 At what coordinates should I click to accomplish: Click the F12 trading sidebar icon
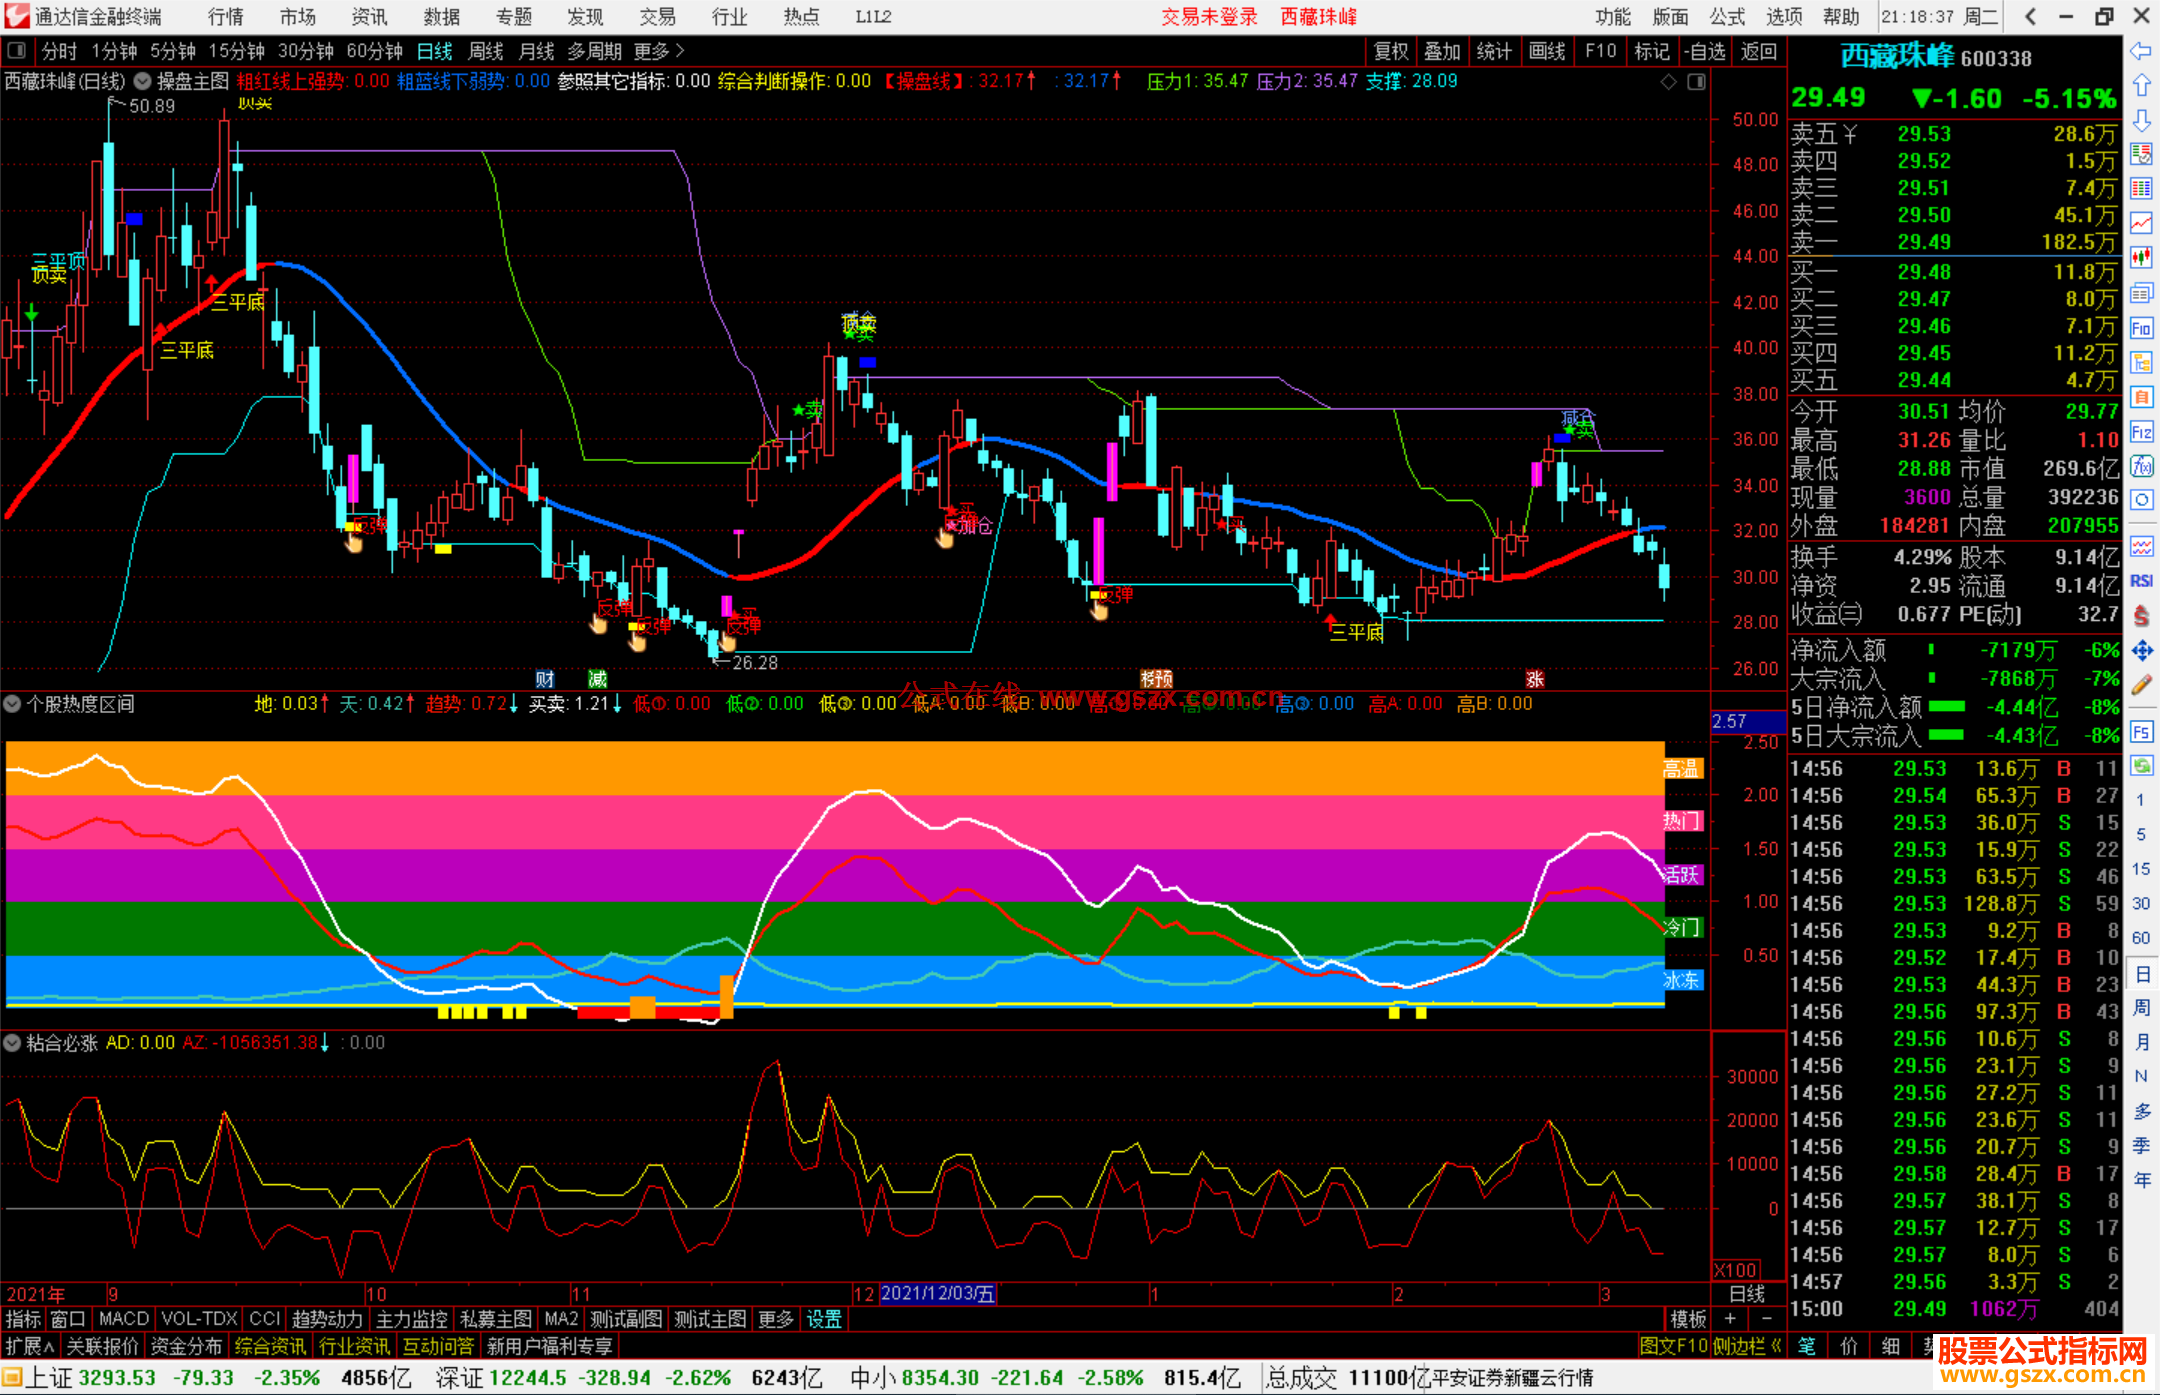pyautogui.click(x=2141, y=432)
